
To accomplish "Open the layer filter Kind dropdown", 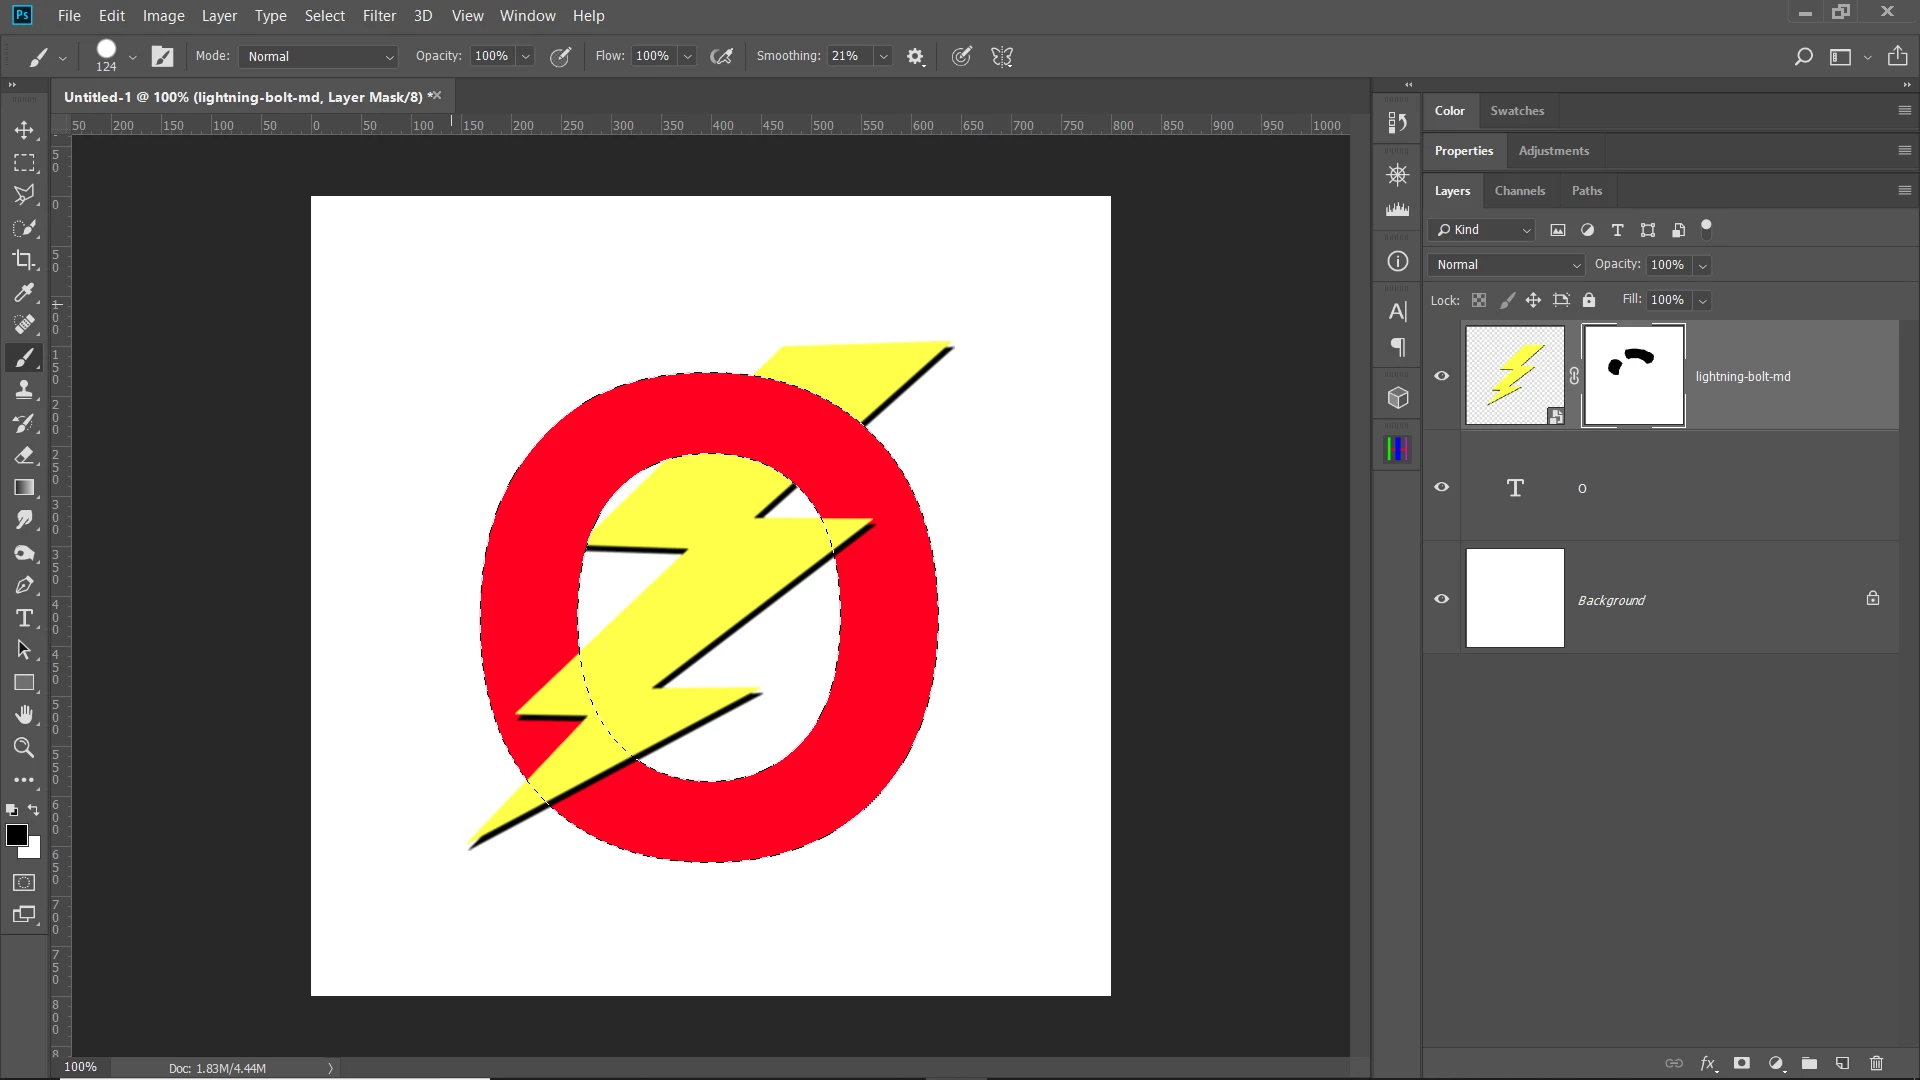I will (1483, 230).
